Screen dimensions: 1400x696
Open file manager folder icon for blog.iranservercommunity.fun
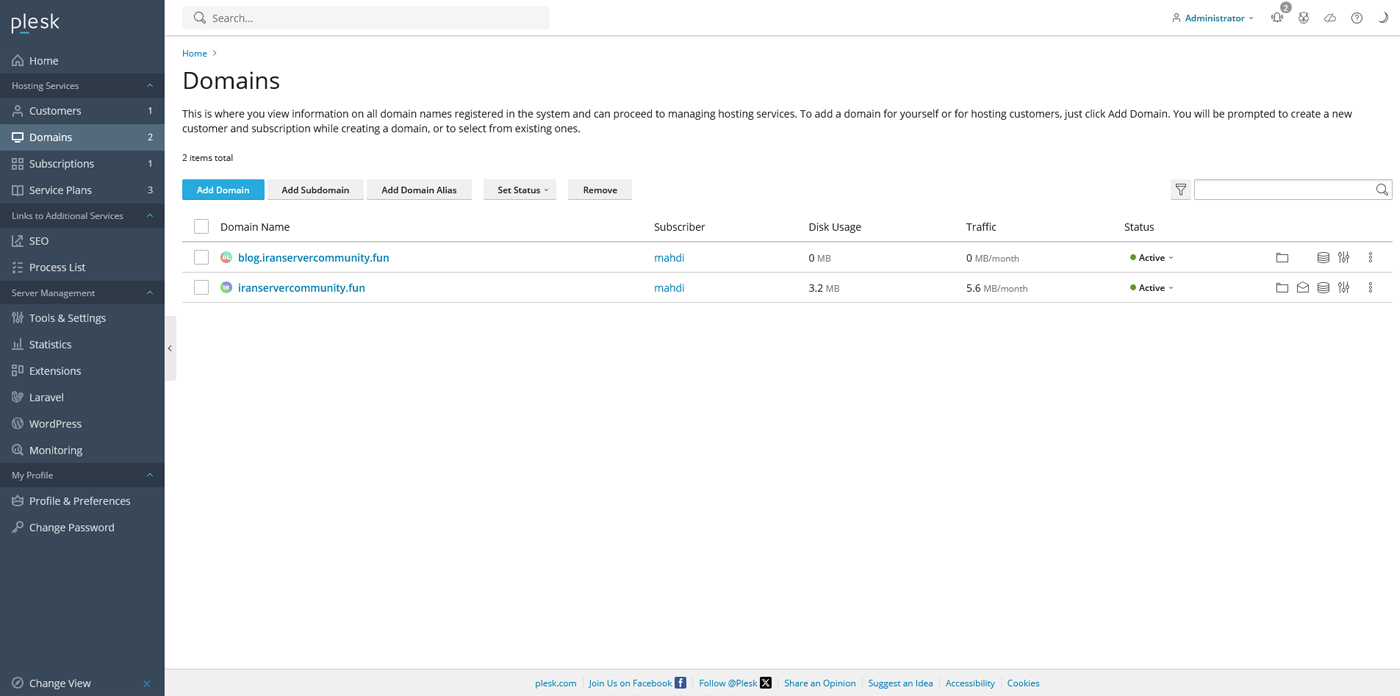click(x=1282, y=258)
